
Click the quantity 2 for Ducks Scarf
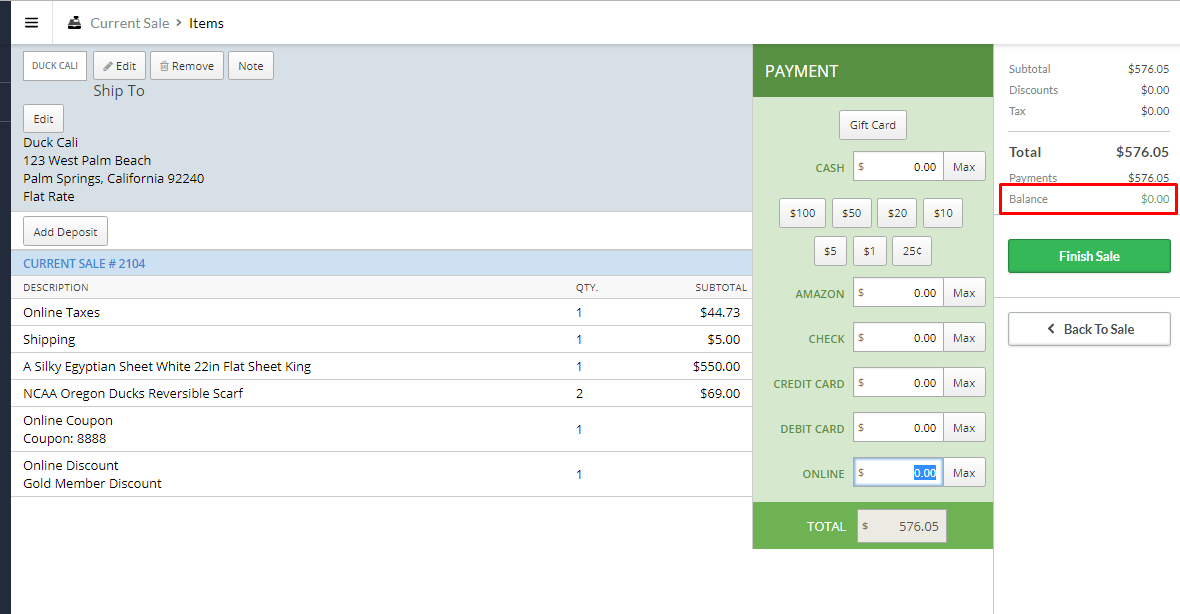click(579, 394)
